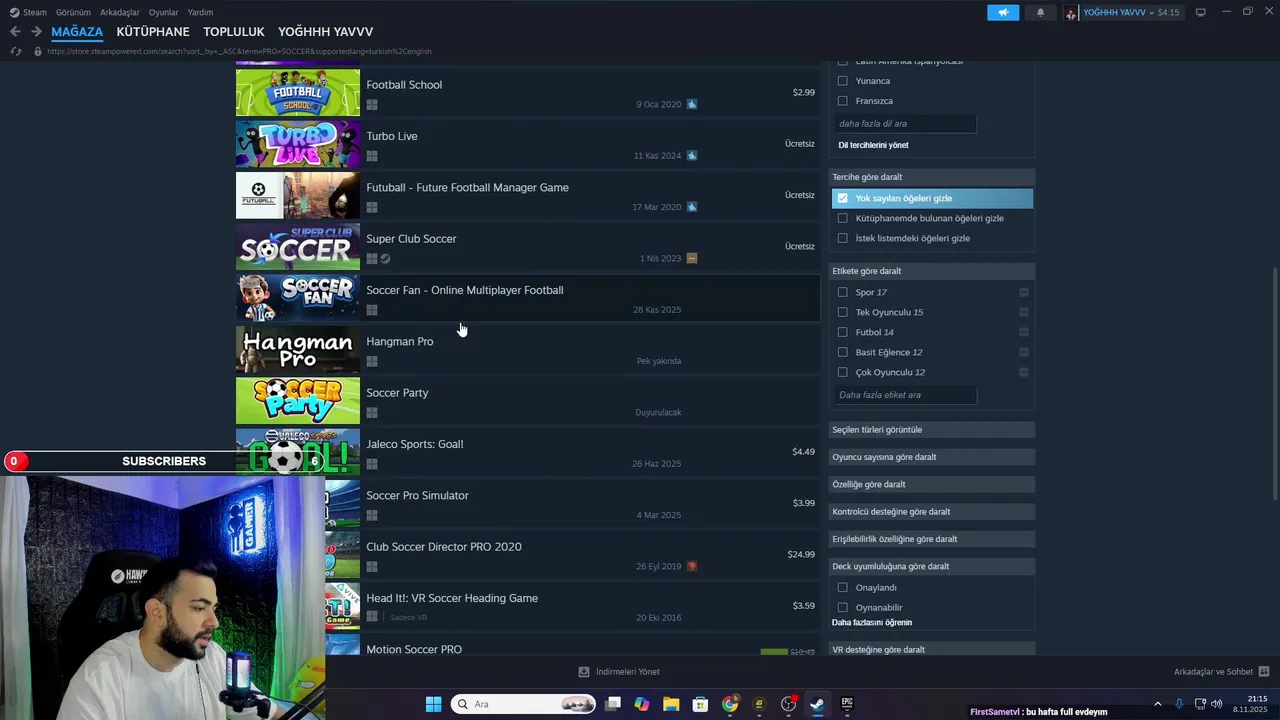
Task: Click the review icon on Futuball row
Action: 691,207
